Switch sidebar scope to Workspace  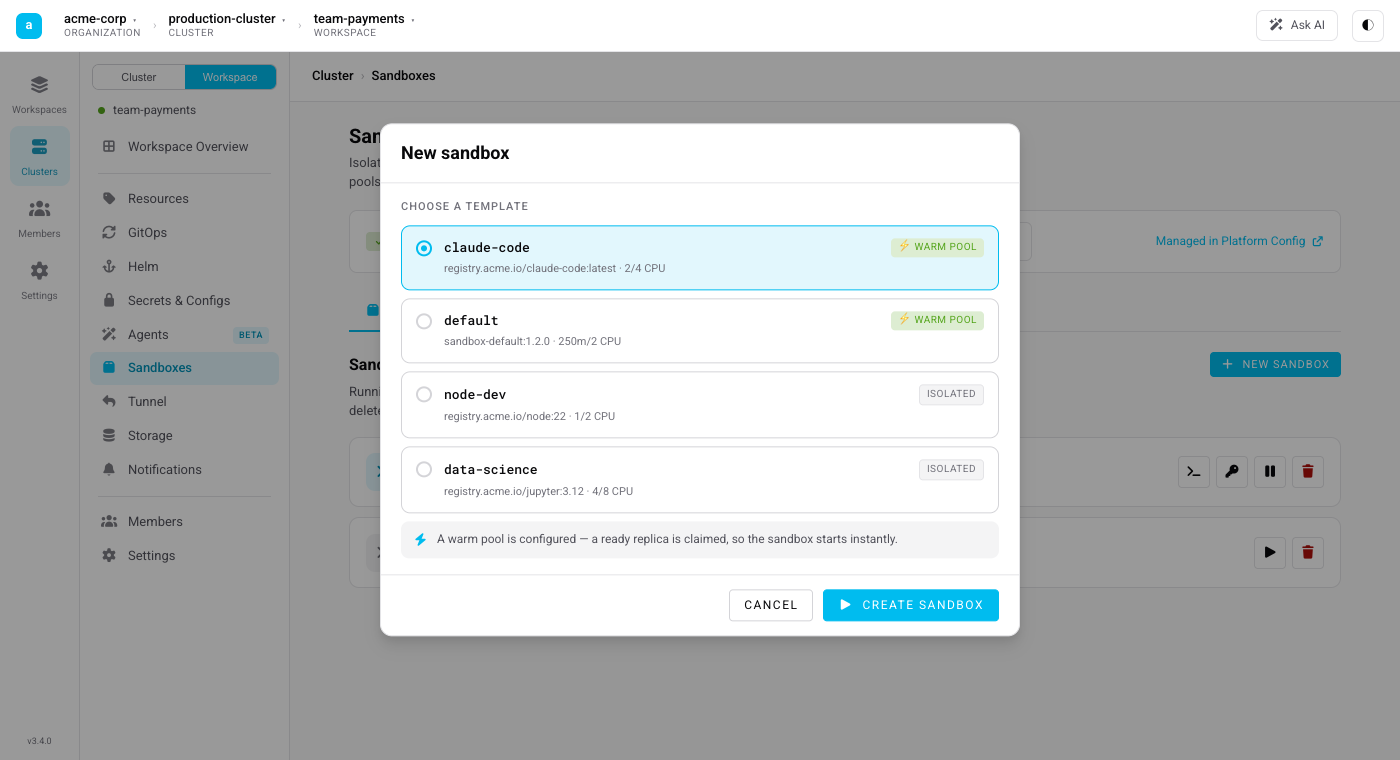pos(230,77)
